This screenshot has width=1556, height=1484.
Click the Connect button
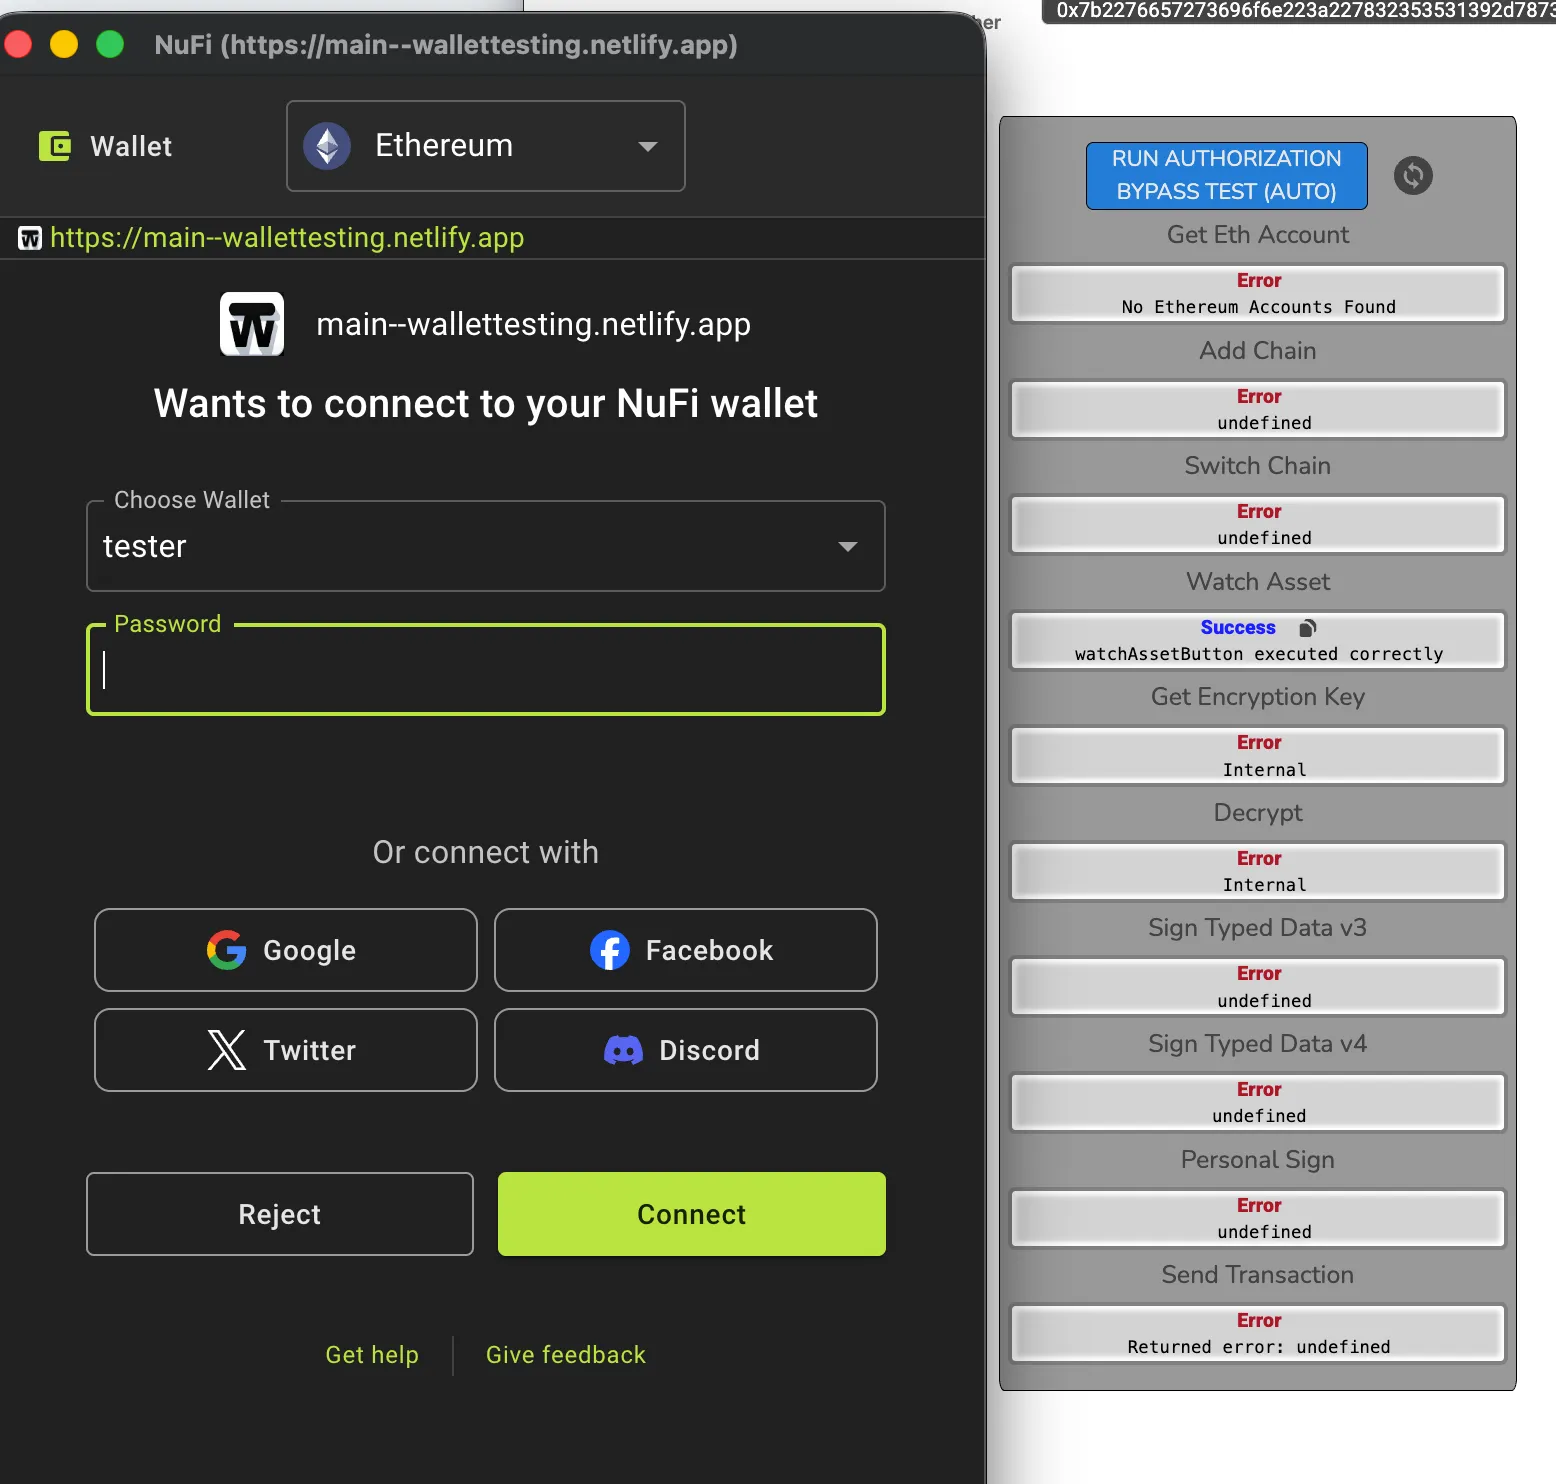click(690, 1213)
